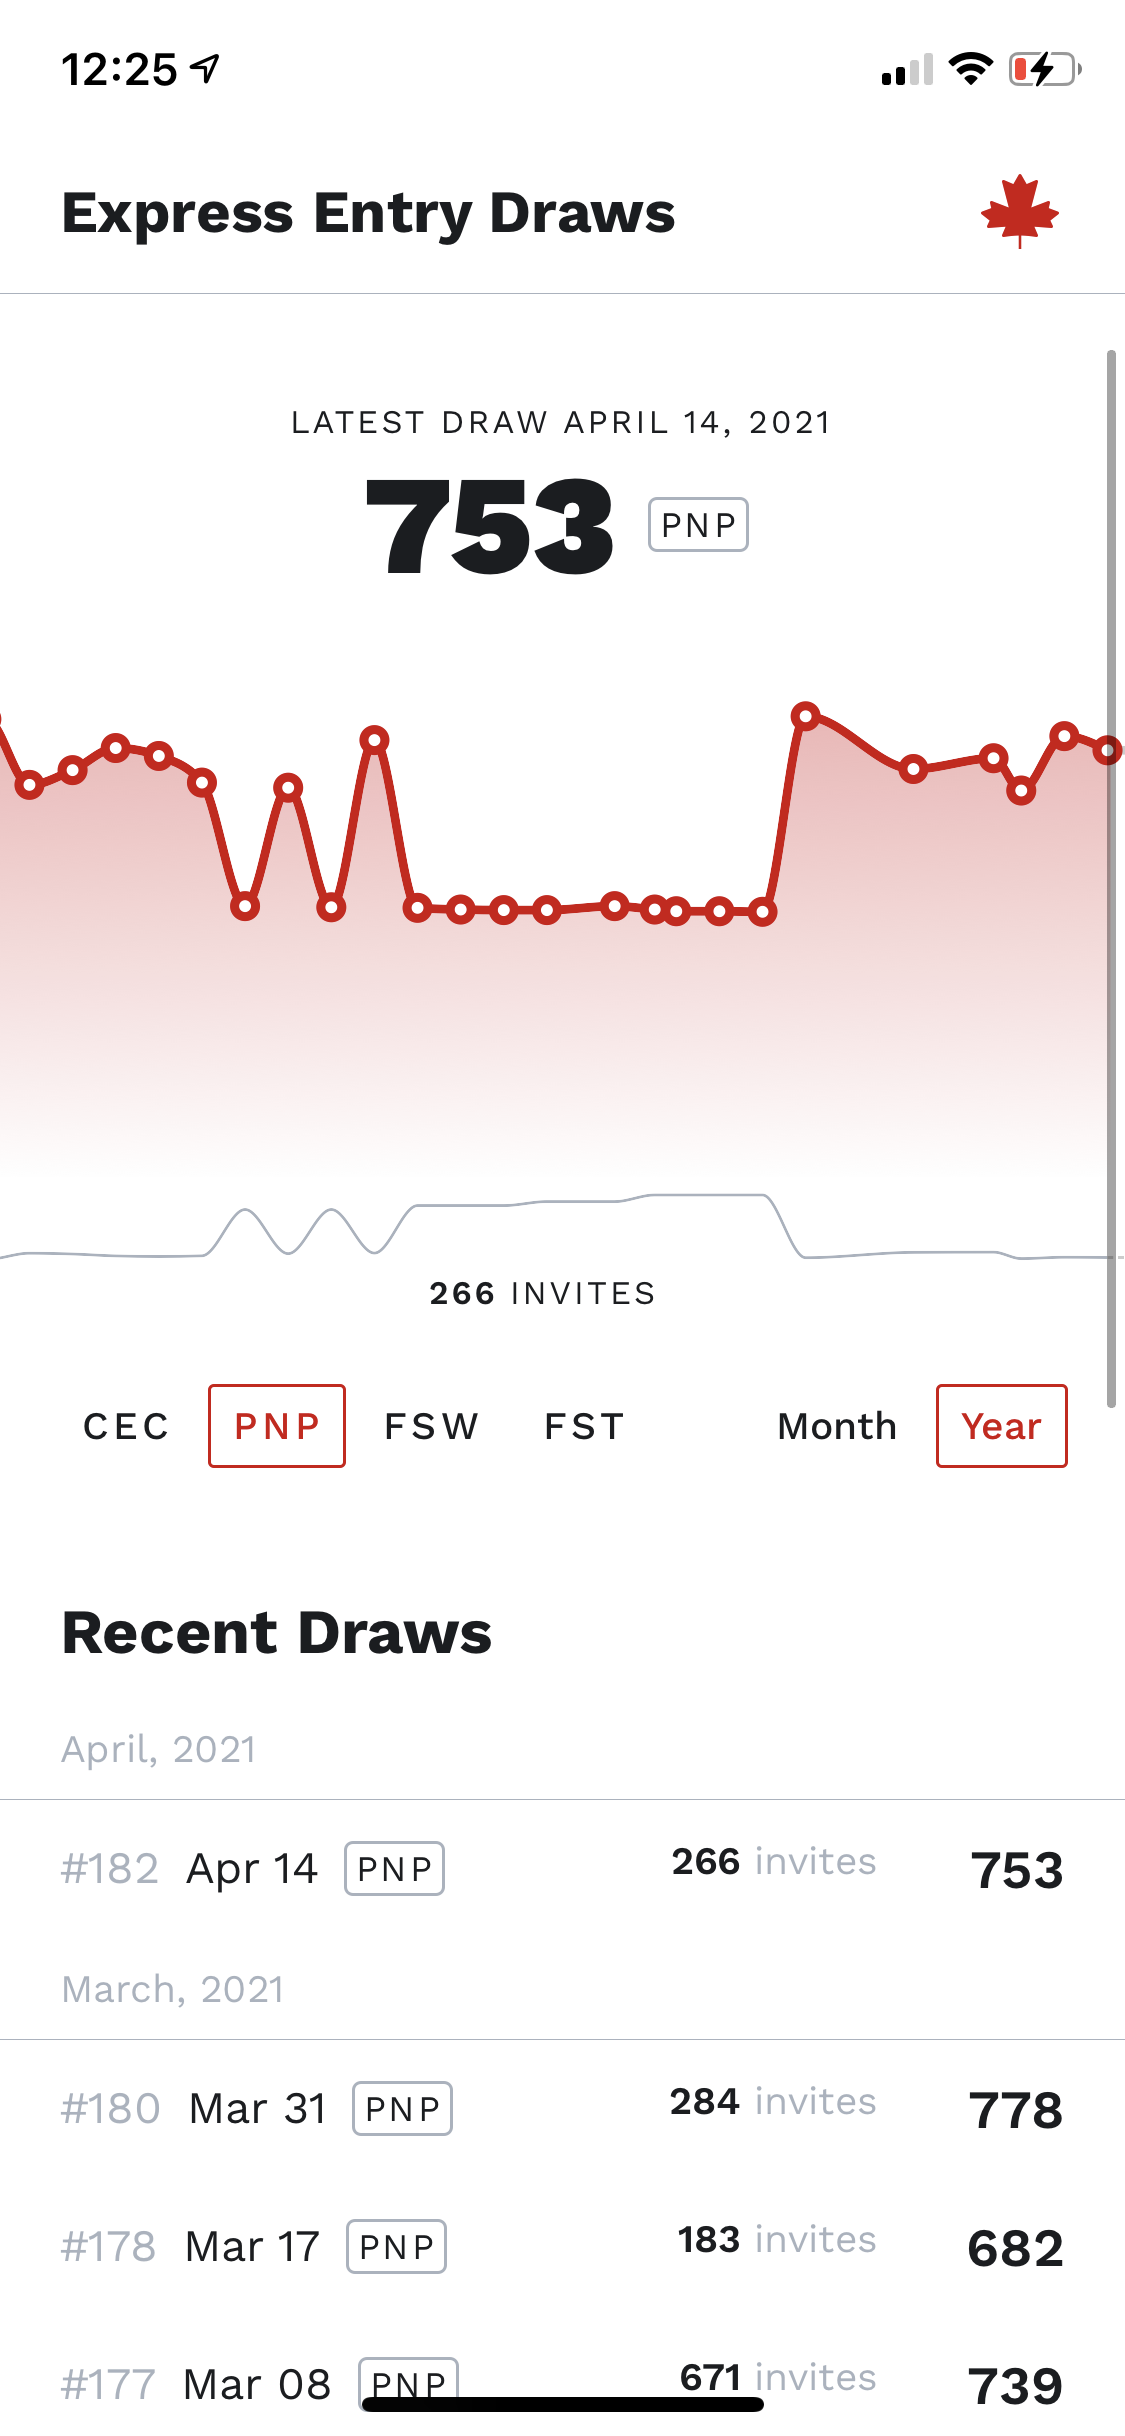Viewport: 1125px width, 2436px height.
Task: Select the PNP draw type filter
Action: [x=277, y=1426]
